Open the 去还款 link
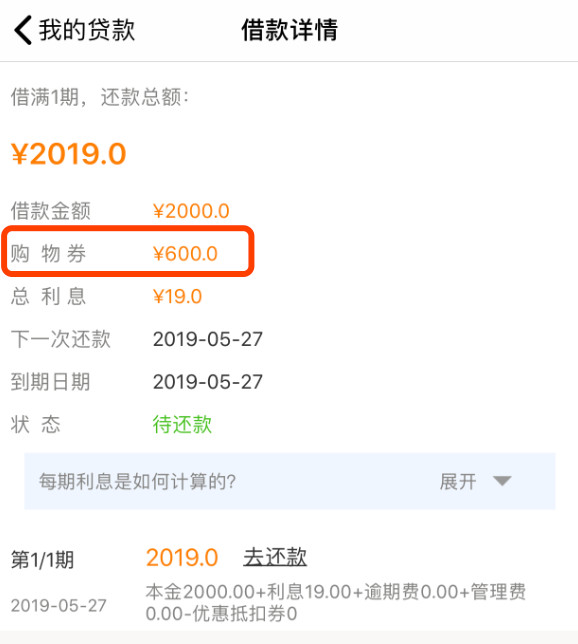Screen dimensions: 578x644 (x=275, y=557)
